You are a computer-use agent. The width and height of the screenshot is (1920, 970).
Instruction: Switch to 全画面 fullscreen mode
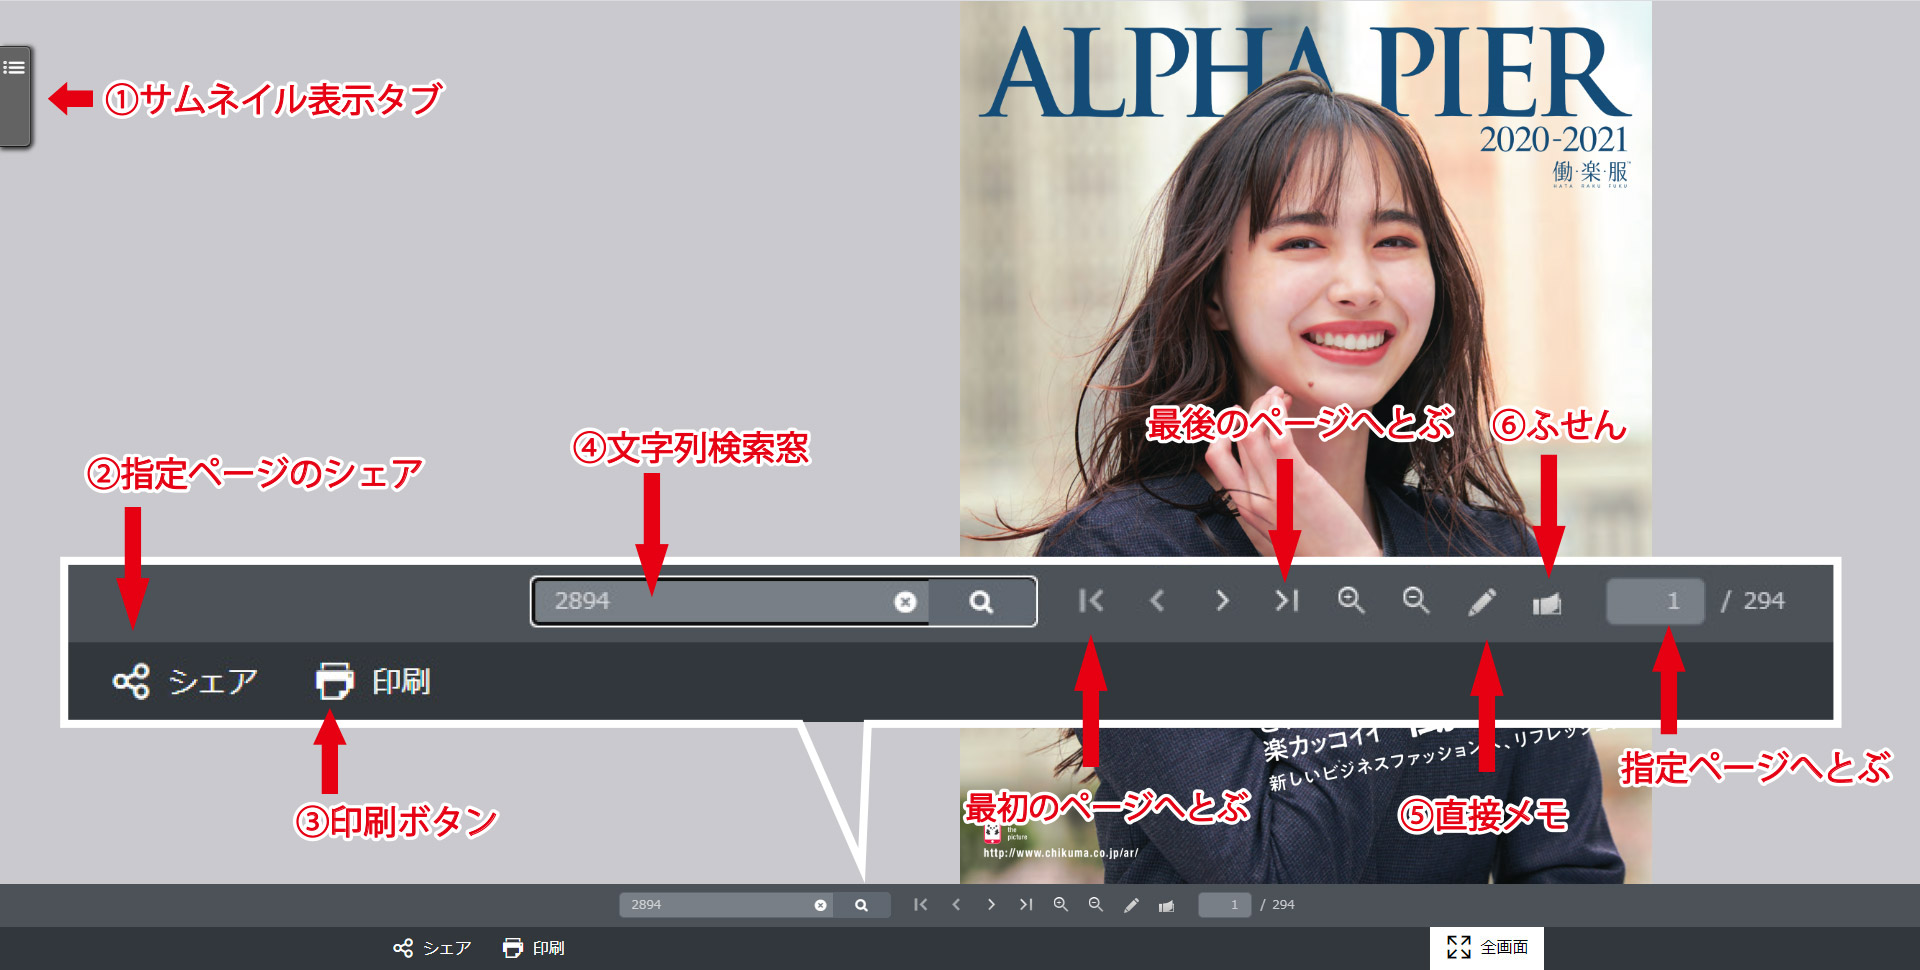coord(1487,947)
